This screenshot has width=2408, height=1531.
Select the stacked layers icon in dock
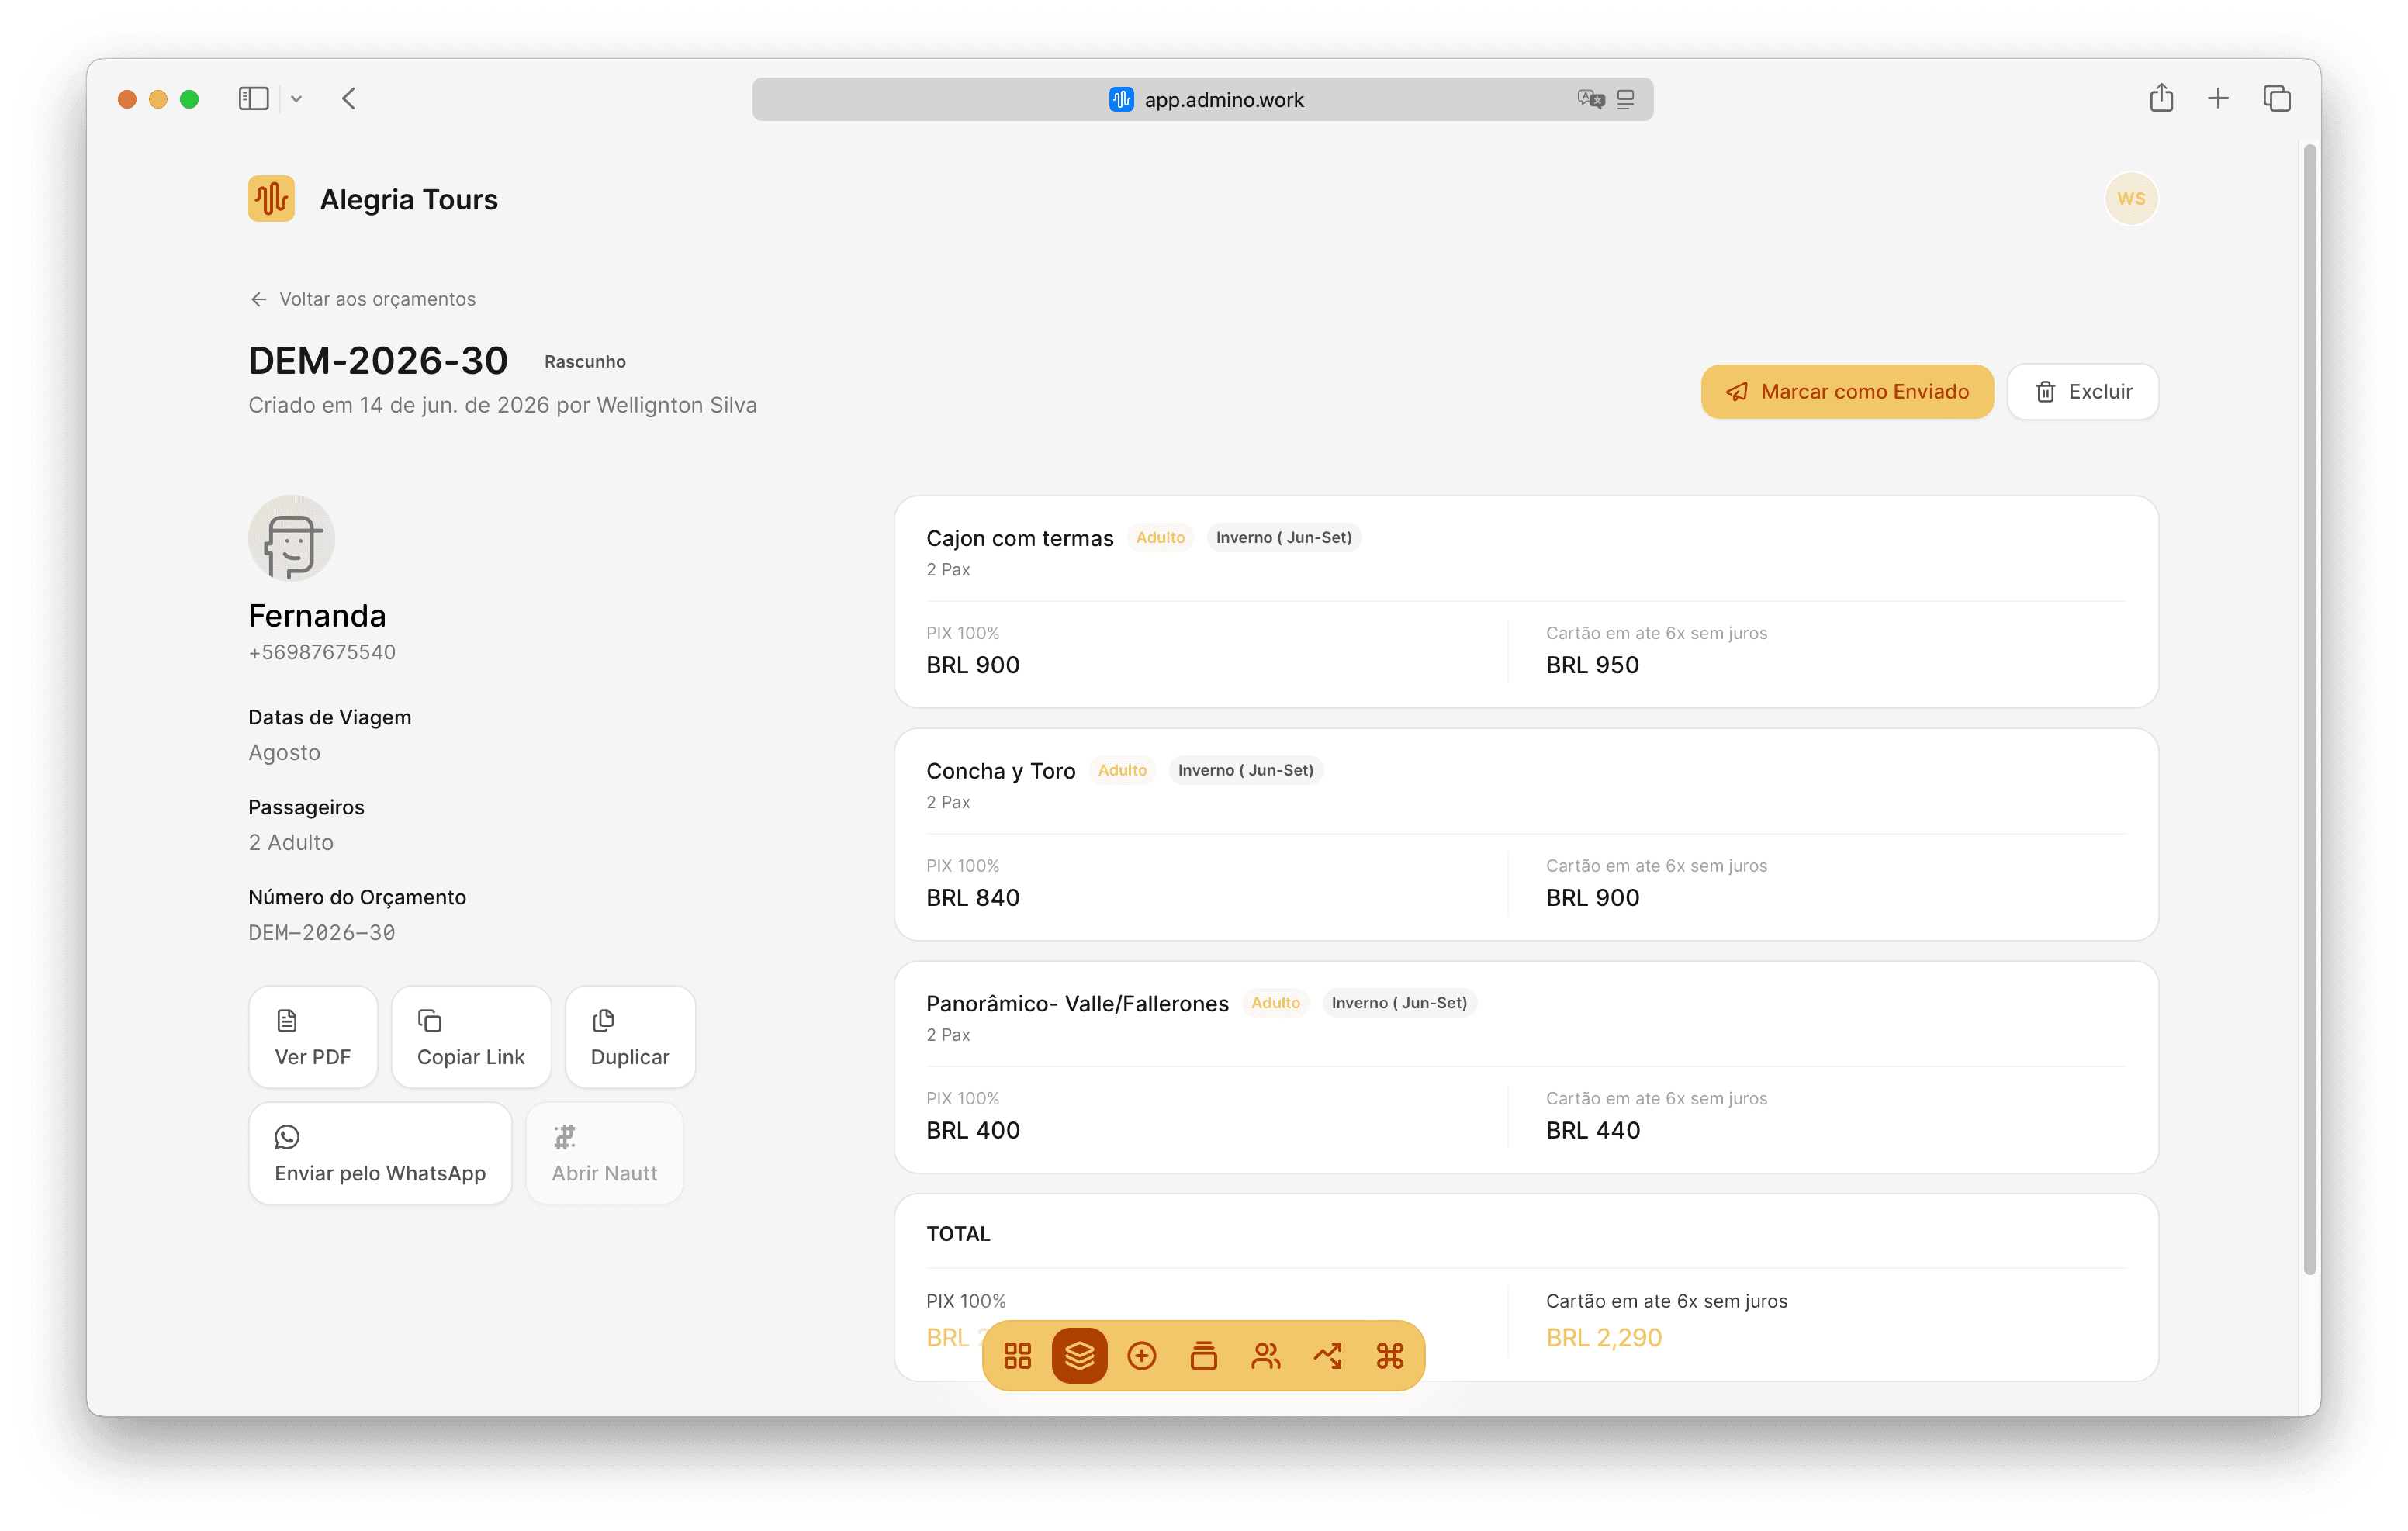point(1079,1355)
